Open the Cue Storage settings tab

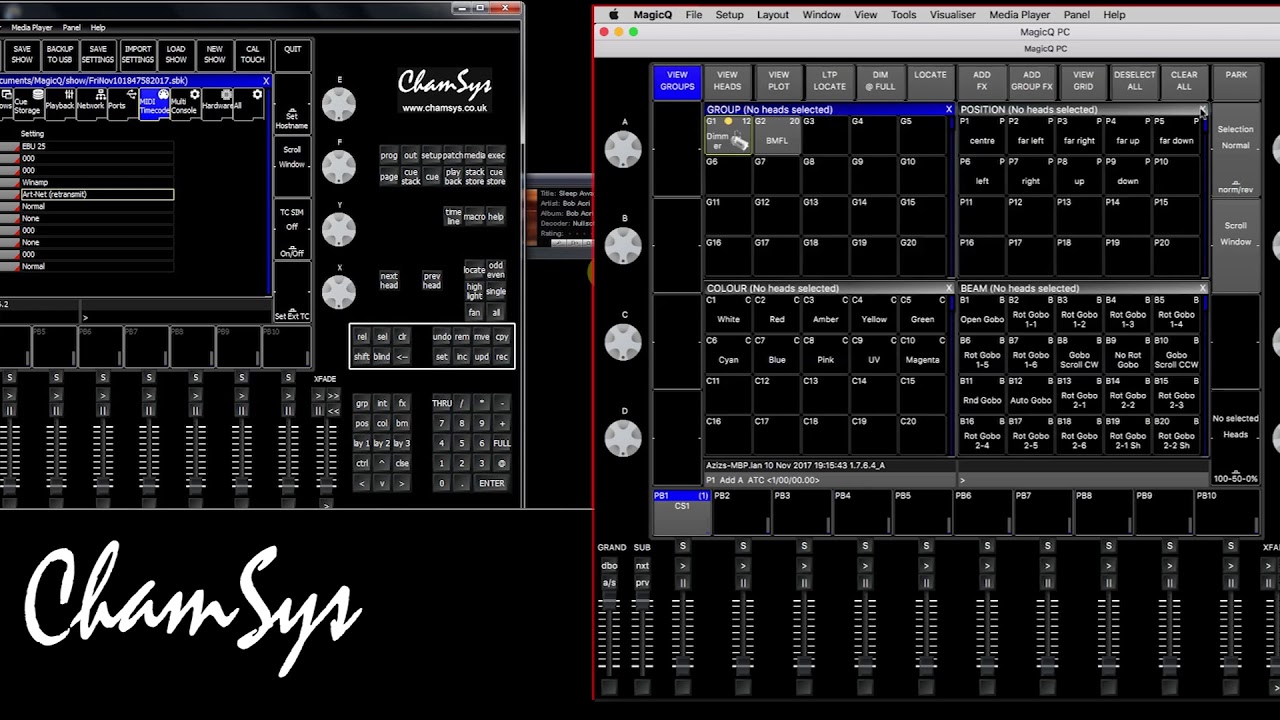pyautogui.click(x=26, y=103)
